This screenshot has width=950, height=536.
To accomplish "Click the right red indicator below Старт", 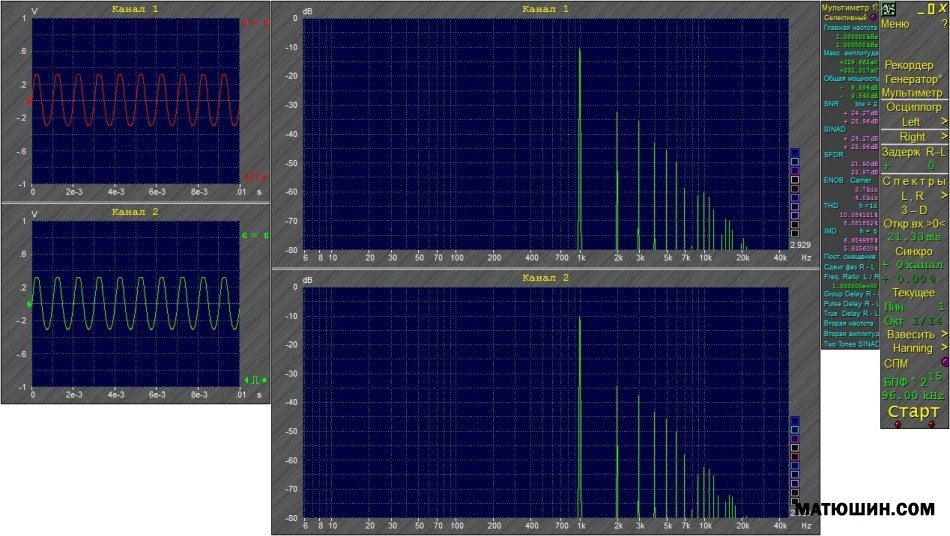I will pyautogui.click(x=931, y=424).
